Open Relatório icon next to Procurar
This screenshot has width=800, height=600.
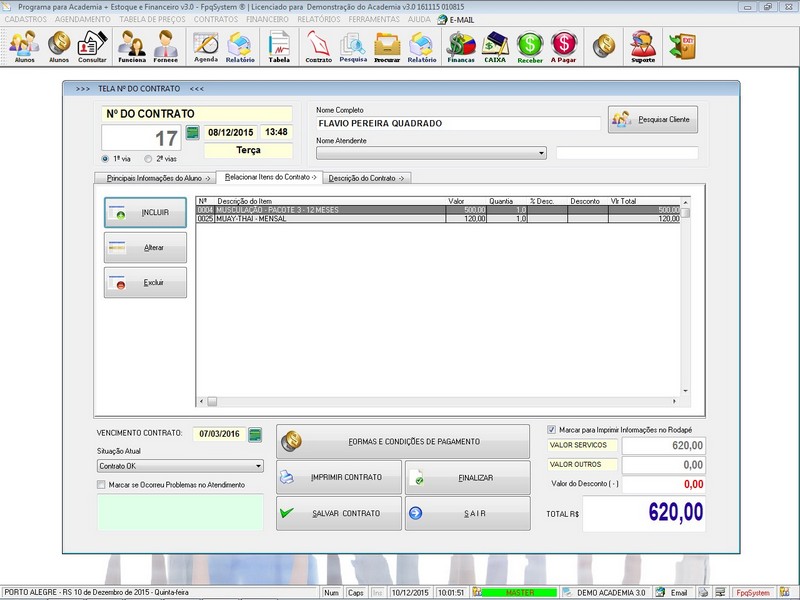pos(422,46)
